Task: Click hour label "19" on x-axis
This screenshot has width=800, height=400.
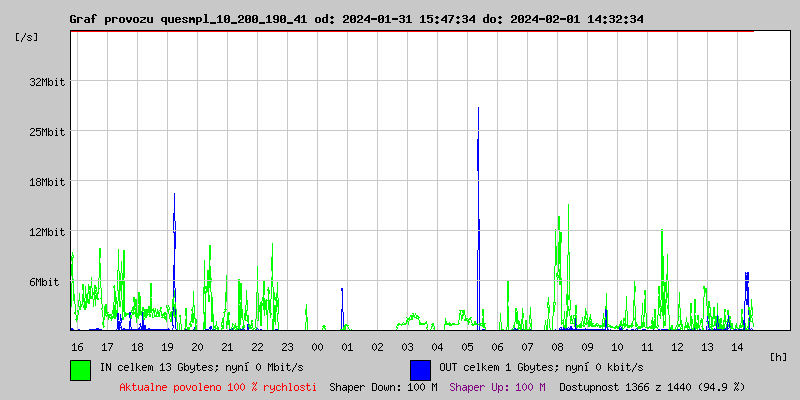Action: pos(167,347)
